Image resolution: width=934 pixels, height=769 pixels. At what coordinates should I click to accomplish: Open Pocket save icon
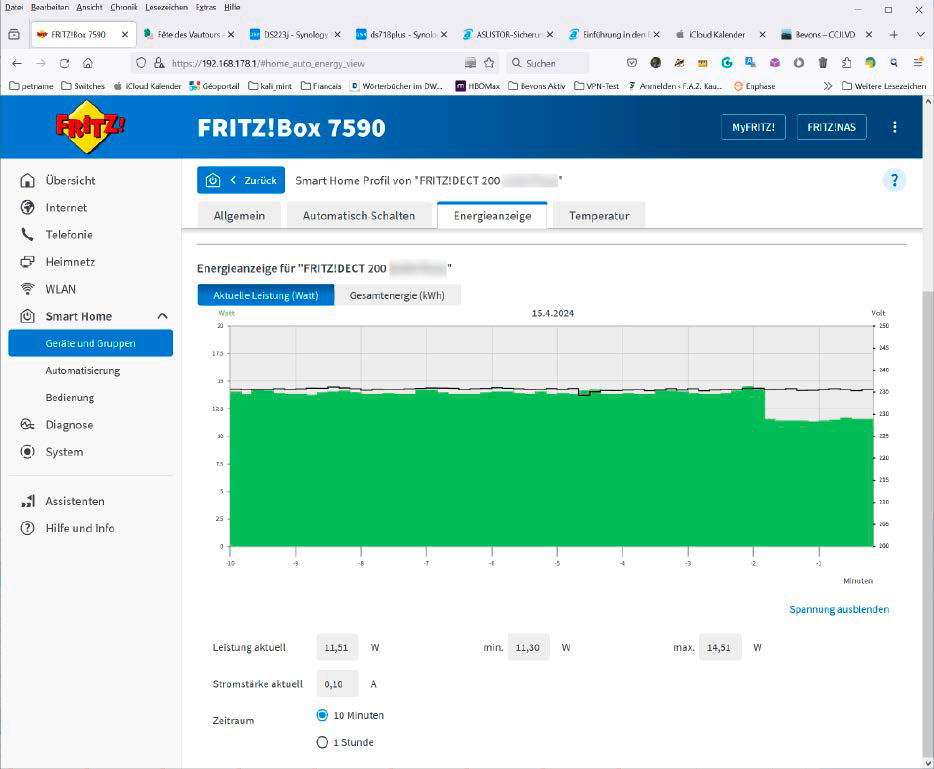point(632,63)
